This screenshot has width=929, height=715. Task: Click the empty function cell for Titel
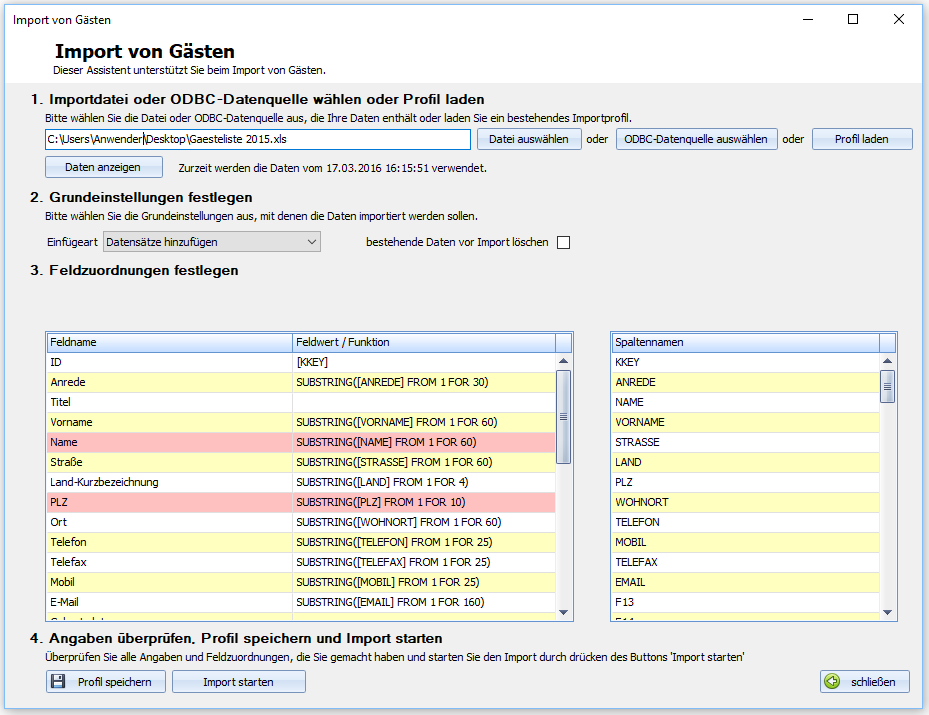click(424, 402)
